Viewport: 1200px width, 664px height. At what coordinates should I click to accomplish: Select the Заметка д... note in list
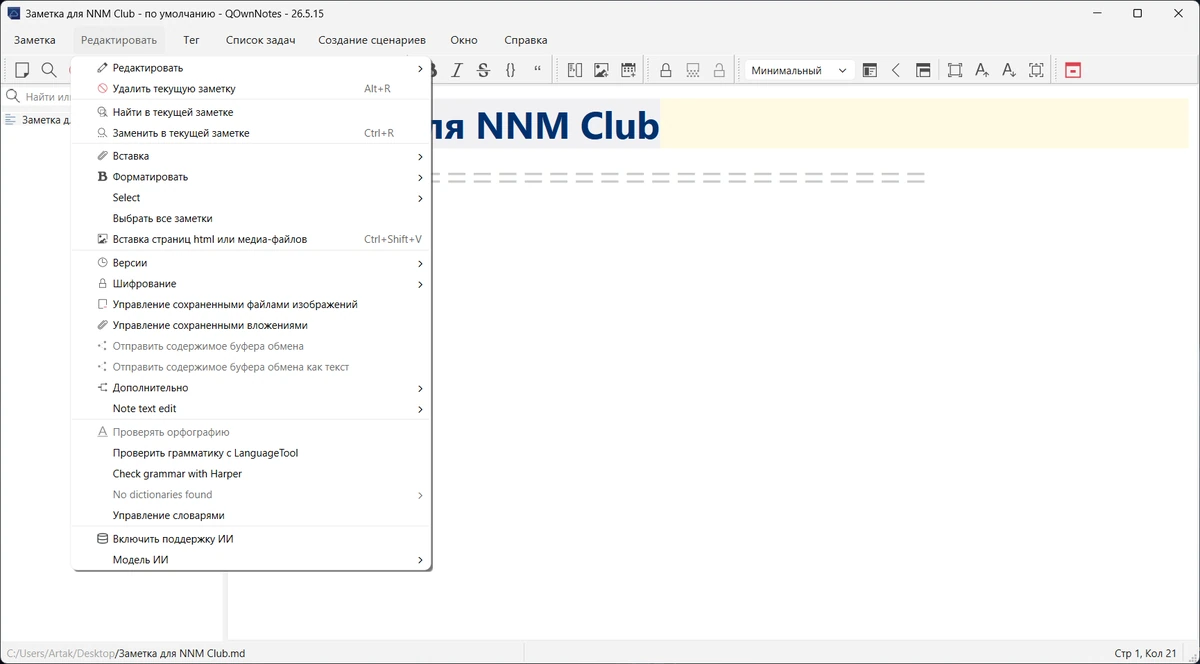pos(37,120)
